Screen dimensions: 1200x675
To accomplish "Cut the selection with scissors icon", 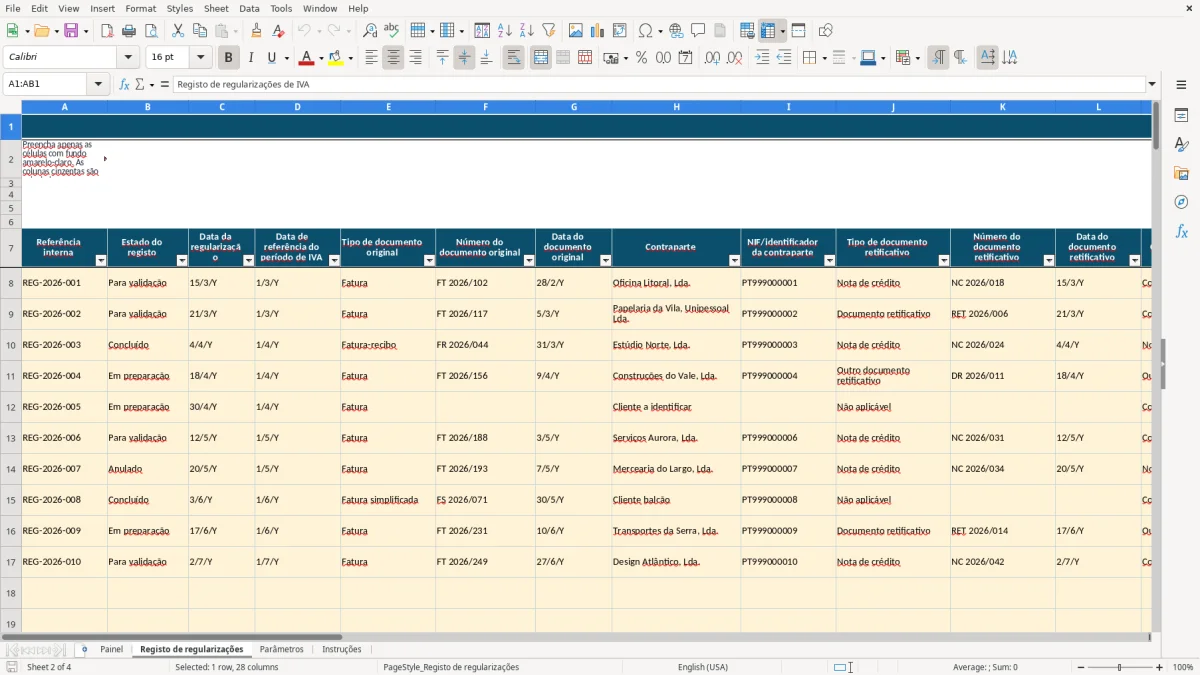I will (178, 31).
